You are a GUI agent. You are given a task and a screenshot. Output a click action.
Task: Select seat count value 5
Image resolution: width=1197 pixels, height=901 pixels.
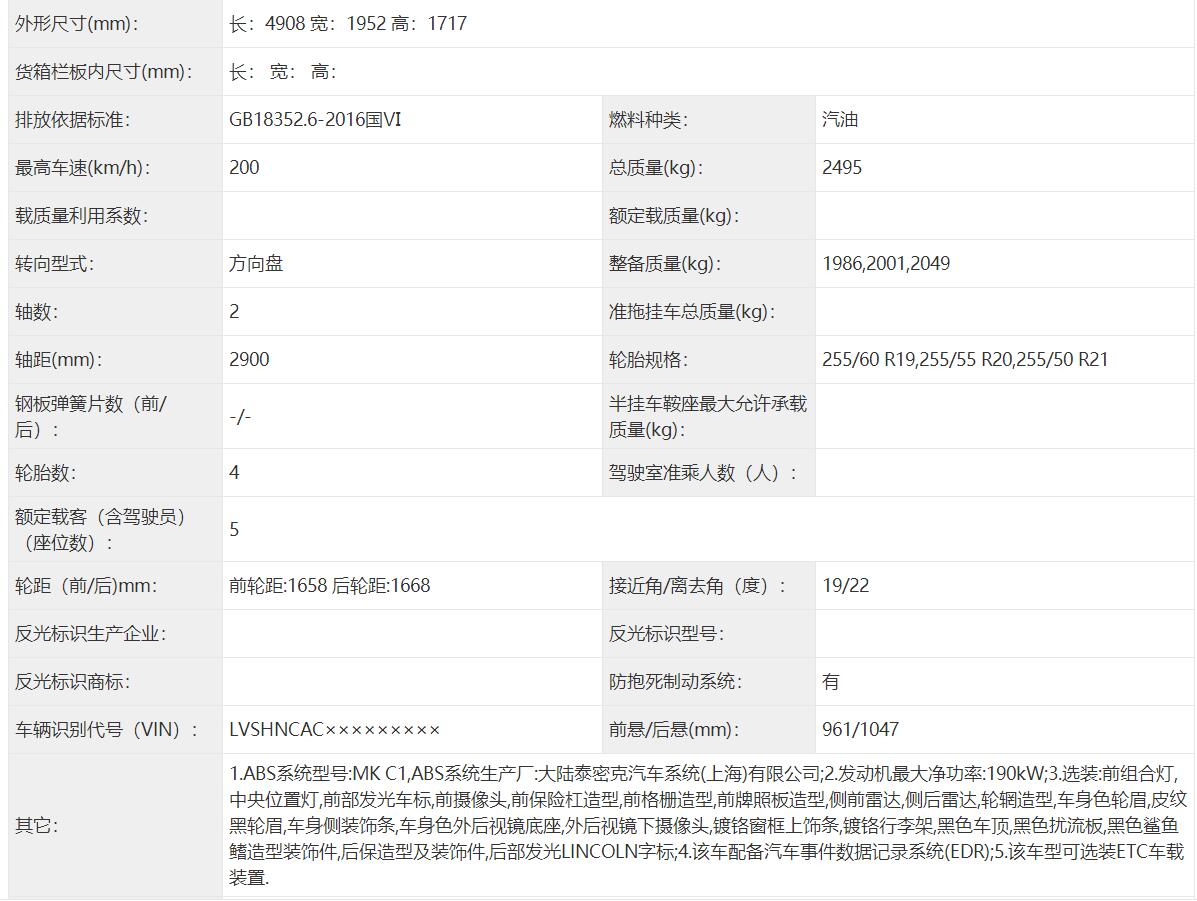click(234, 530)
